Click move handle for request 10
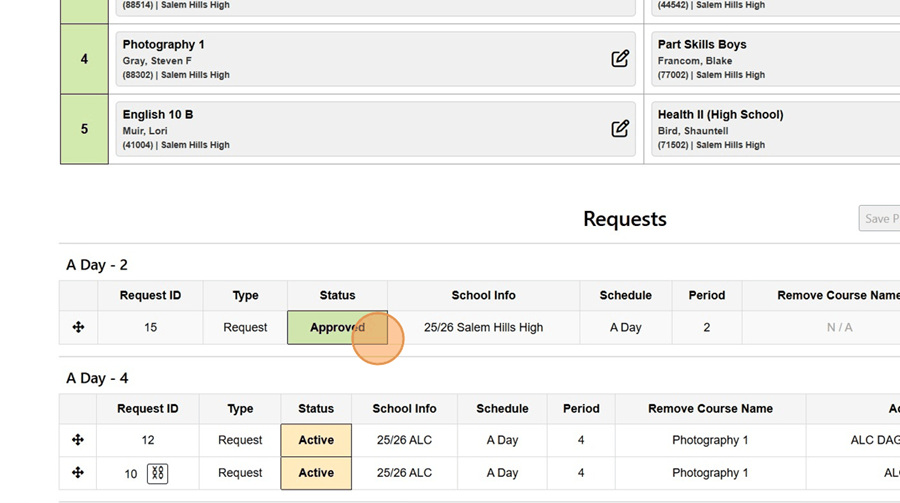This screenshot has width=900, height=503. [78, 473]
